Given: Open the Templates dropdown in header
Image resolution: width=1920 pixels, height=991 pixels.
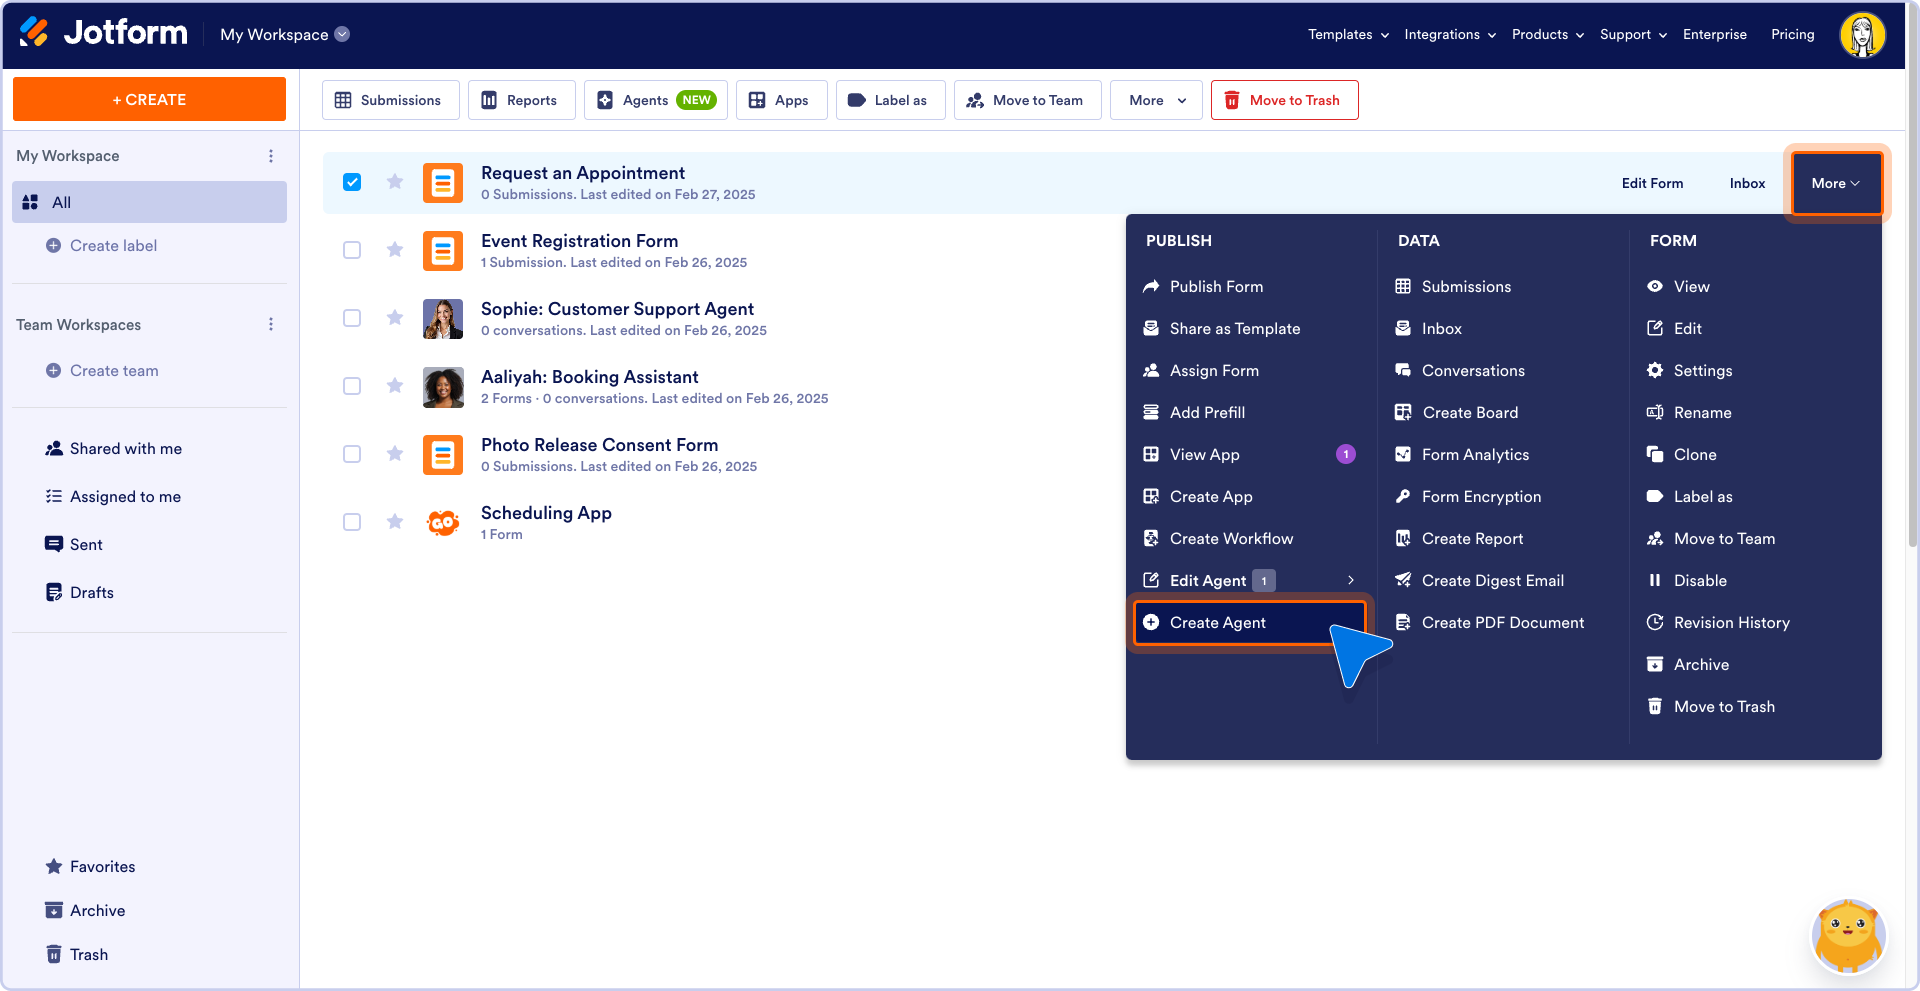Looking at the screenshot, I should [x=1348, y=34].
